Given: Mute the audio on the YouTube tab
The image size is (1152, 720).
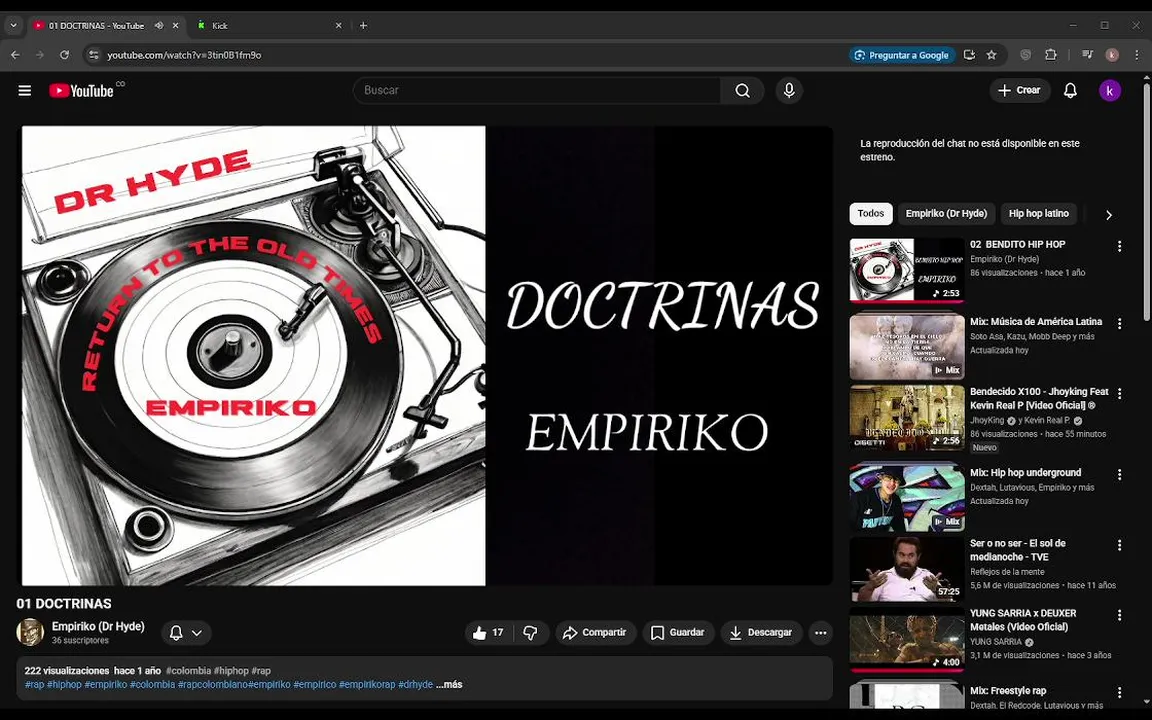Looking at the screenshot, I should pos(159,26).
